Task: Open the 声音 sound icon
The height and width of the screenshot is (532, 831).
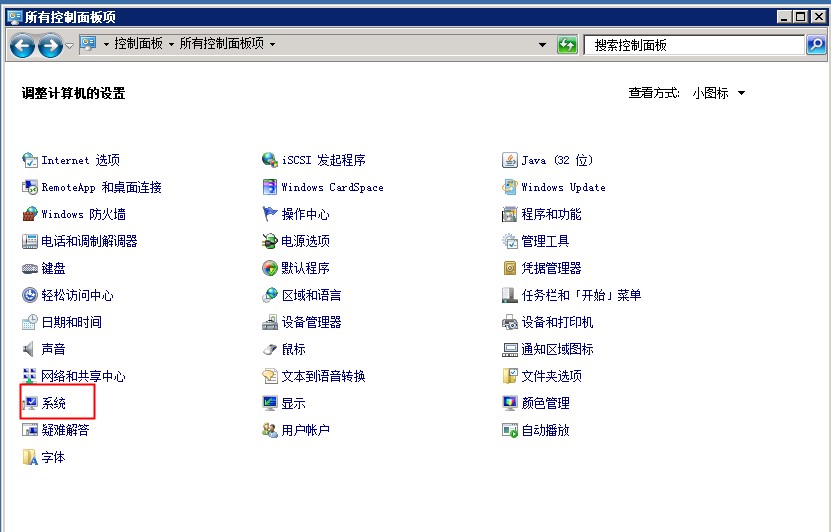Action: click(53, 349)
